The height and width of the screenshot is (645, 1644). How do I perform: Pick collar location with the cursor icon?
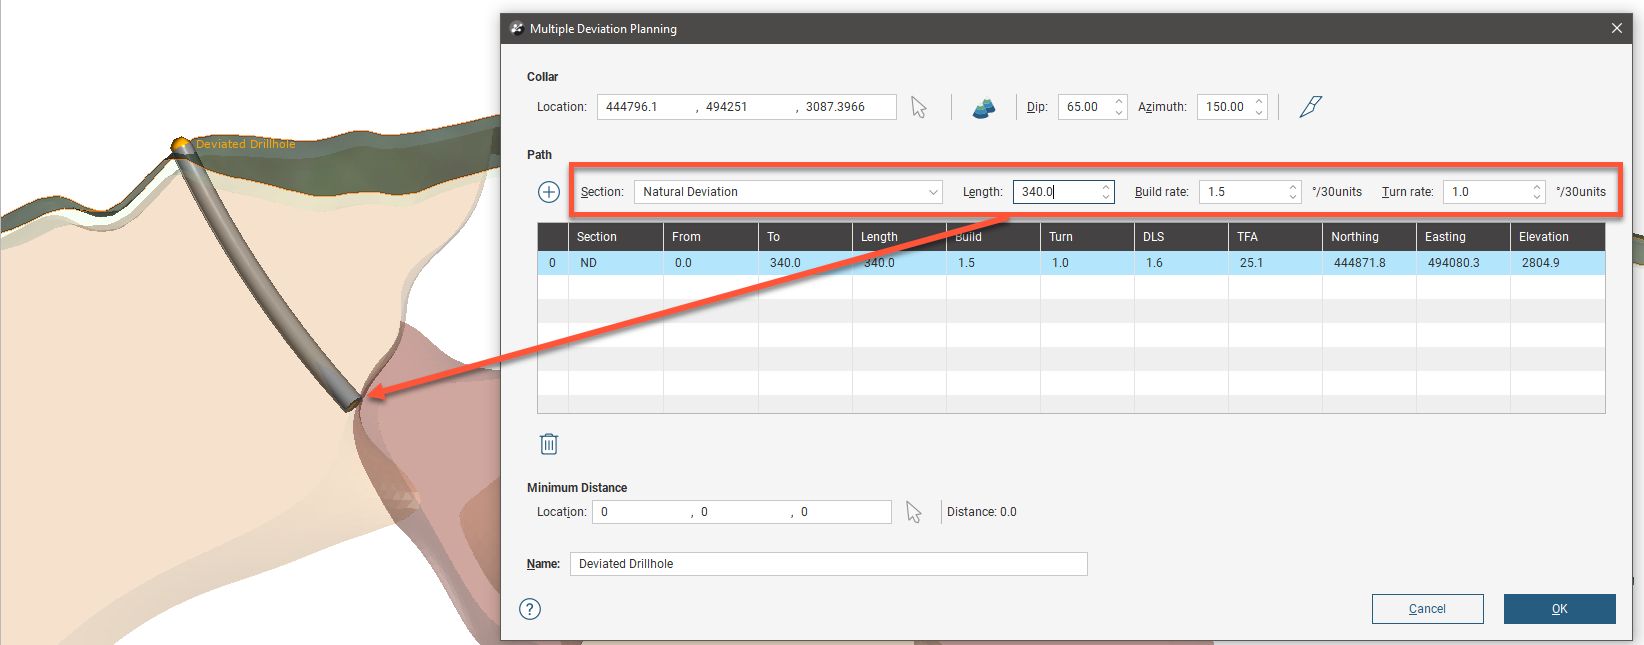point(919,107)
